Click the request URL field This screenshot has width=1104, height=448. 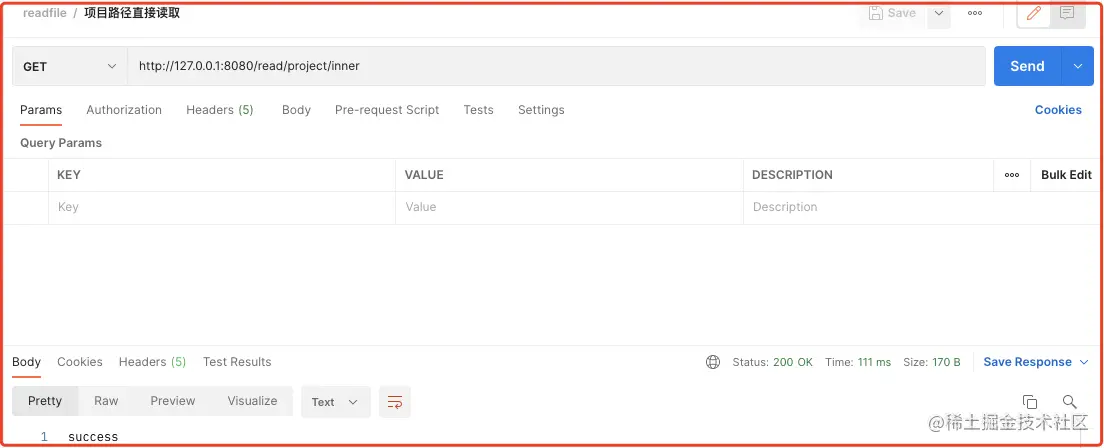(556, 66)
